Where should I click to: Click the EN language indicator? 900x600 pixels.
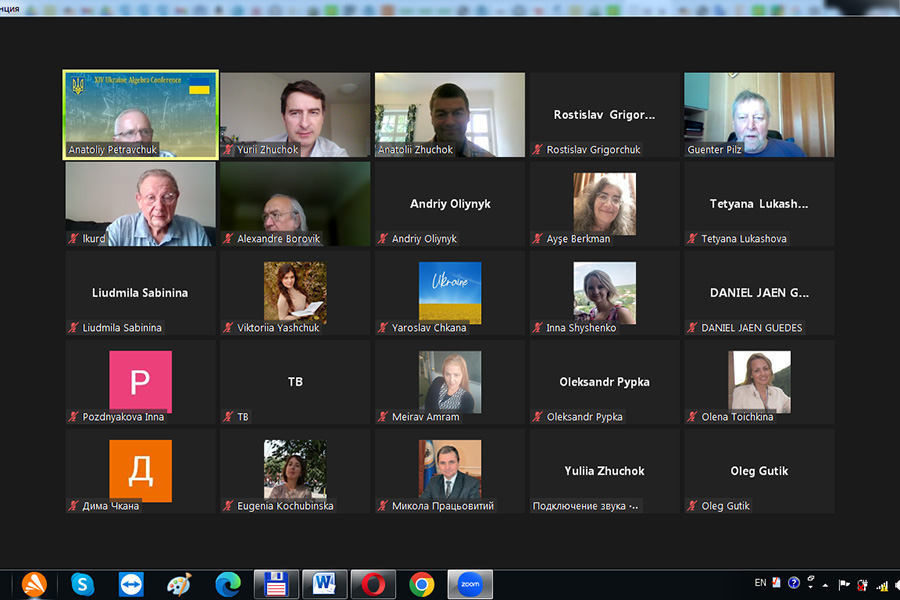click(x=760, y=583)
